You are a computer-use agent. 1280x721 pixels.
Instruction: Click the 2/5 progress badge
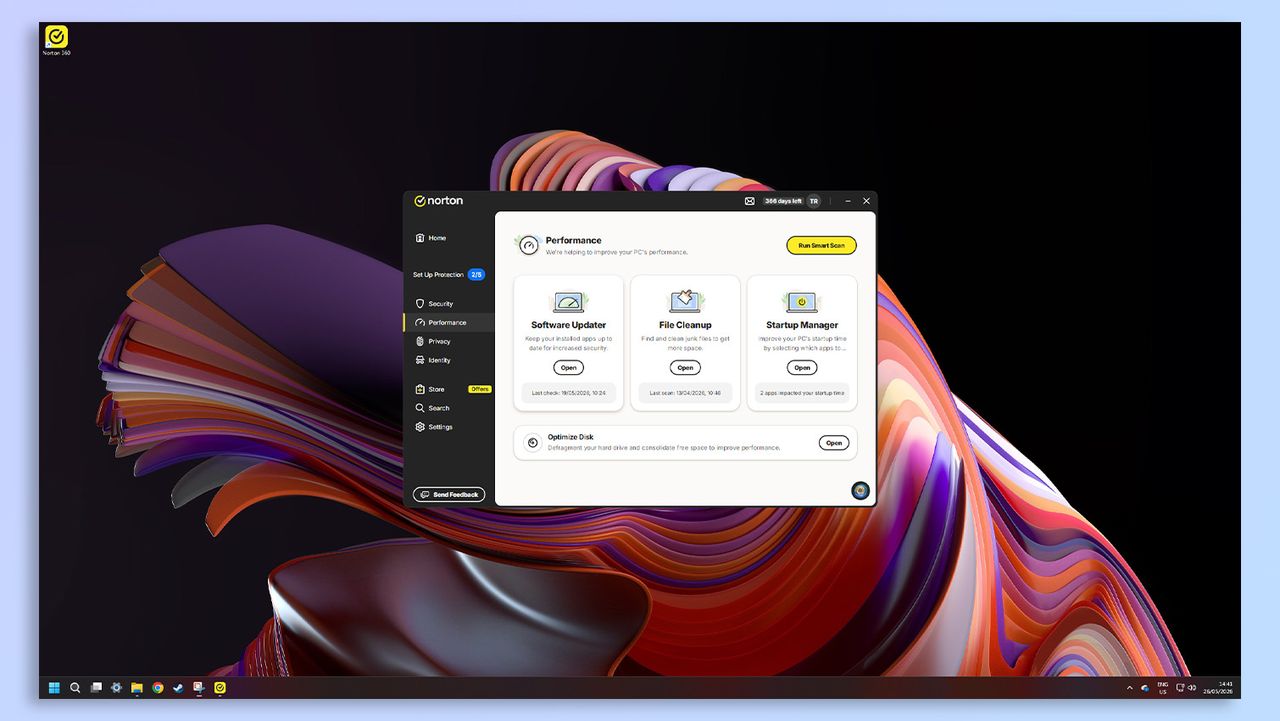(476, 274)
